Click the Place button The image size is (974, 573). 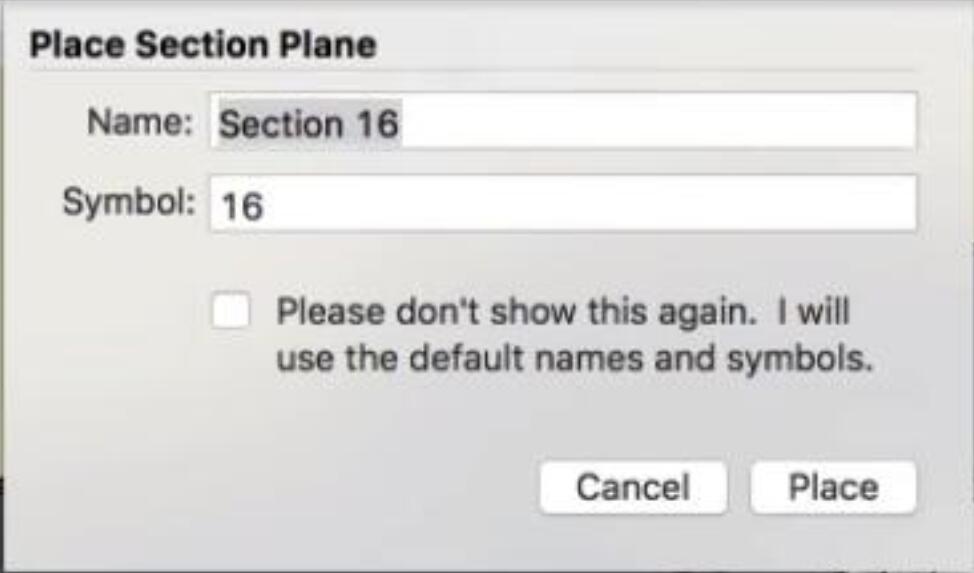pyautogui.click(x=833, y=487)
